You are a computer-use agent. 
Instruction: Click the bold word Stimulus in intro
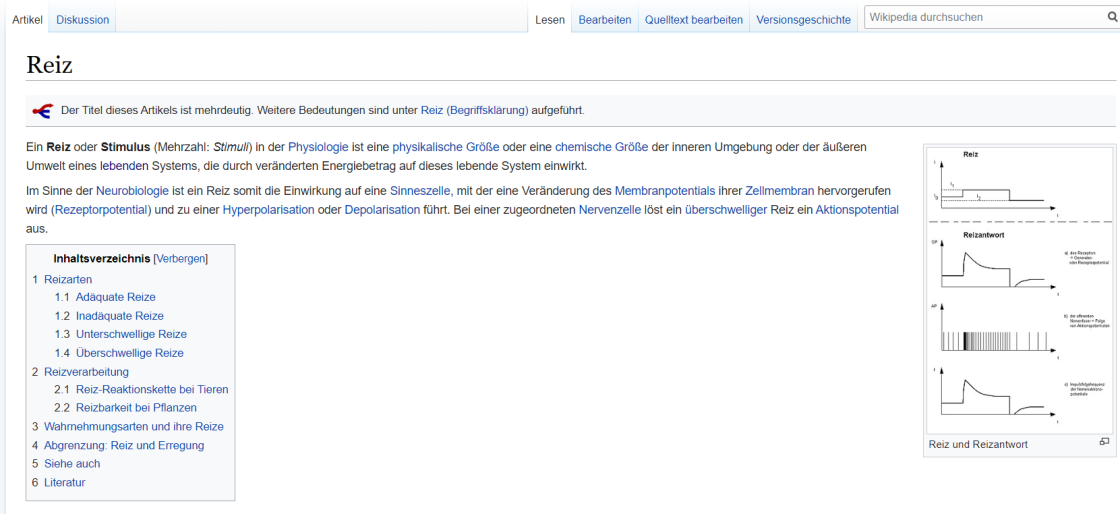[126, 147]
